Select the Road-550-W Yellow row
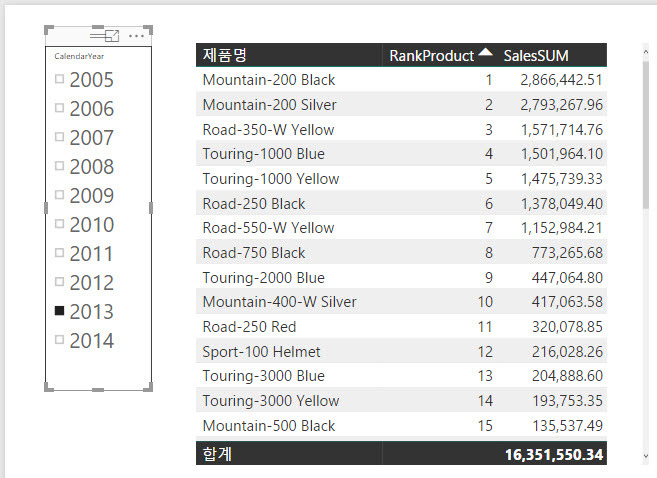The height and width of the screenshot is (478, 657). click(x=401, y=228)
